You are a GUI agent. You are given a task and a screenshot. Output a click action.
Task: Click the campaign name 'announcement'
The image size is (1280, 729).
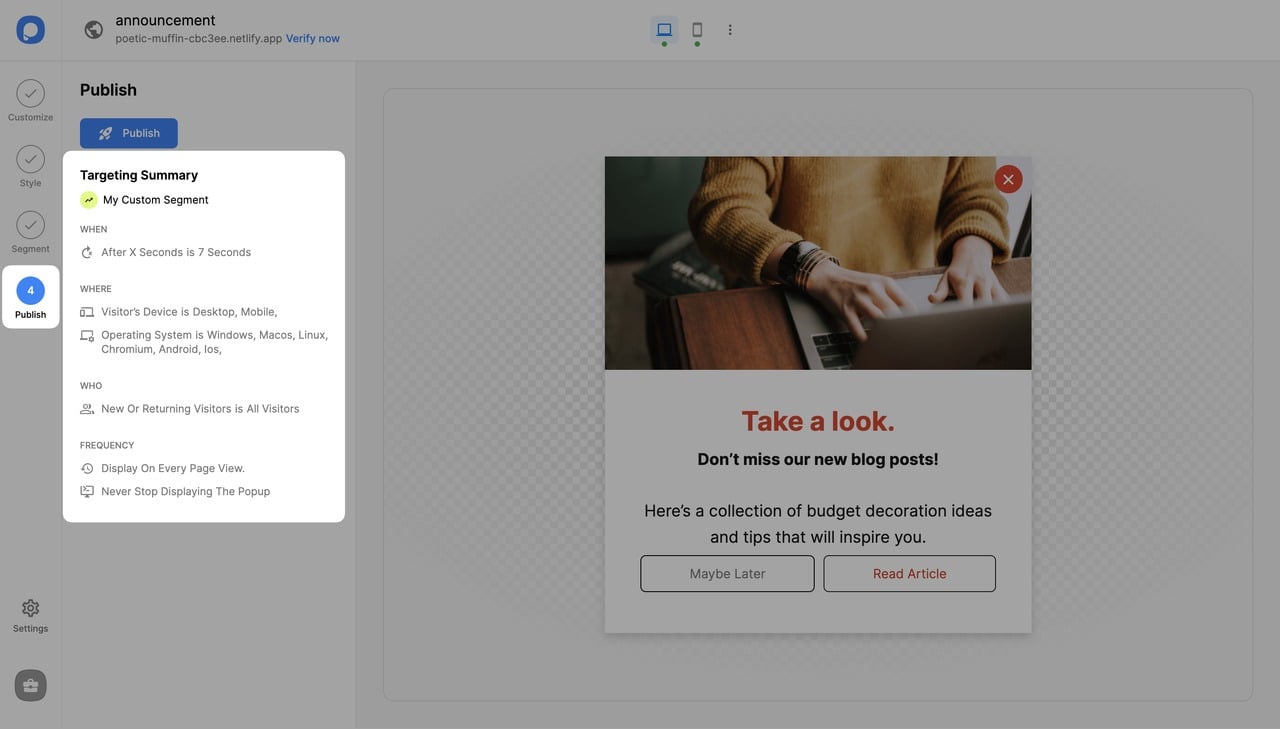pyautogui.click(x=165, y=20)
